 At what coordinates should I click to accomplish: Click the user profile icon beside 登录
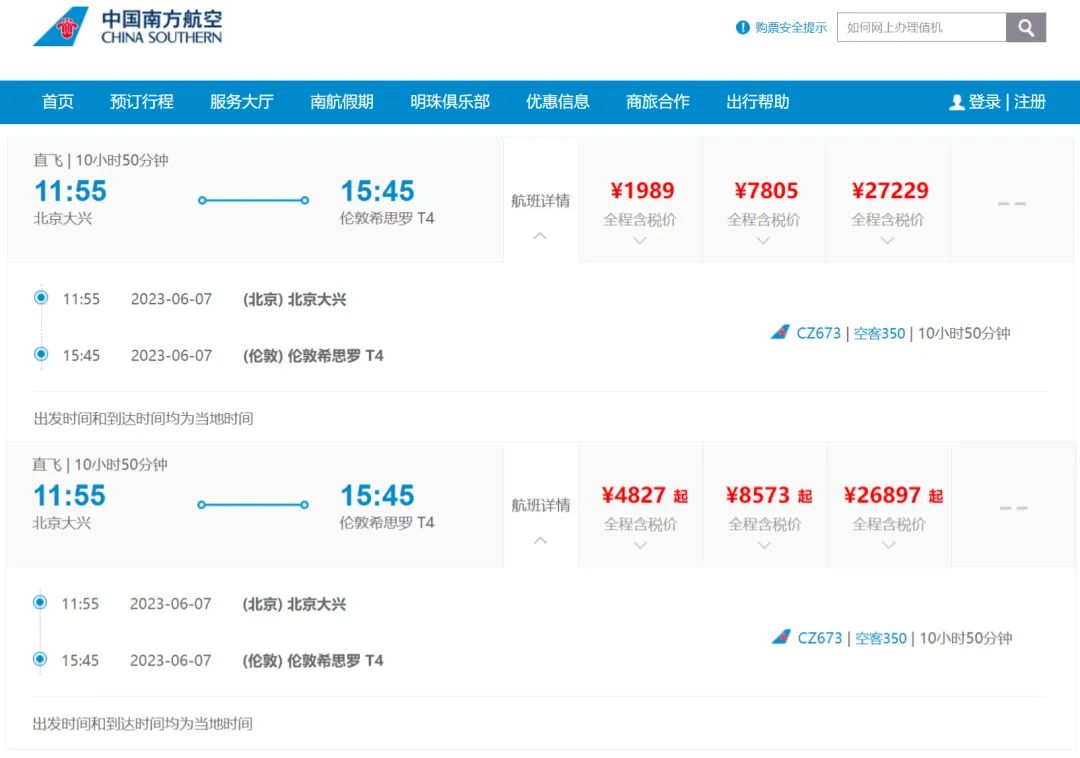[956, 102]
